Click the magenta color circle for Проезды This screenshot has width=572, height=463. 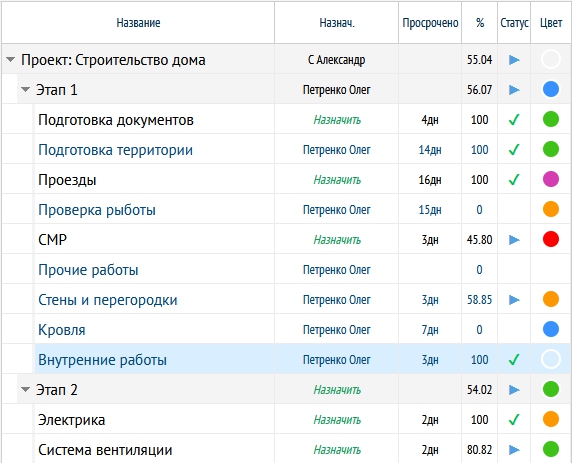coord(551,179)
